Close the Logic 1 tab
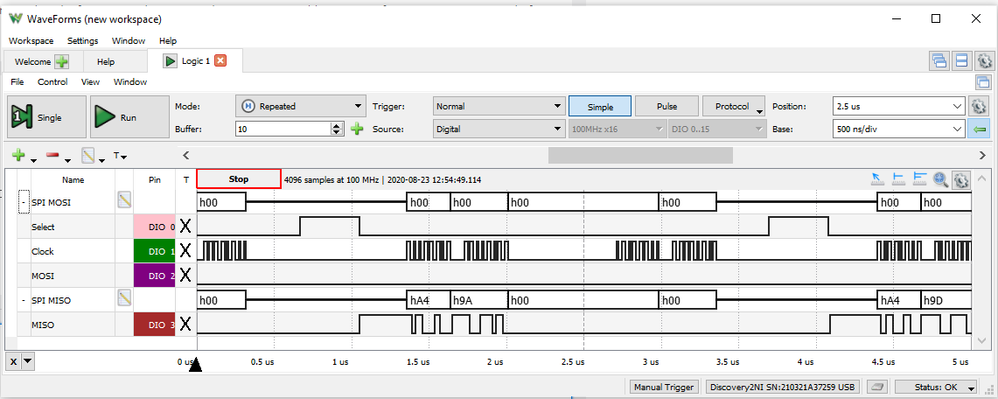The height and width of the screenshot is (399, 998). point(220,61)
